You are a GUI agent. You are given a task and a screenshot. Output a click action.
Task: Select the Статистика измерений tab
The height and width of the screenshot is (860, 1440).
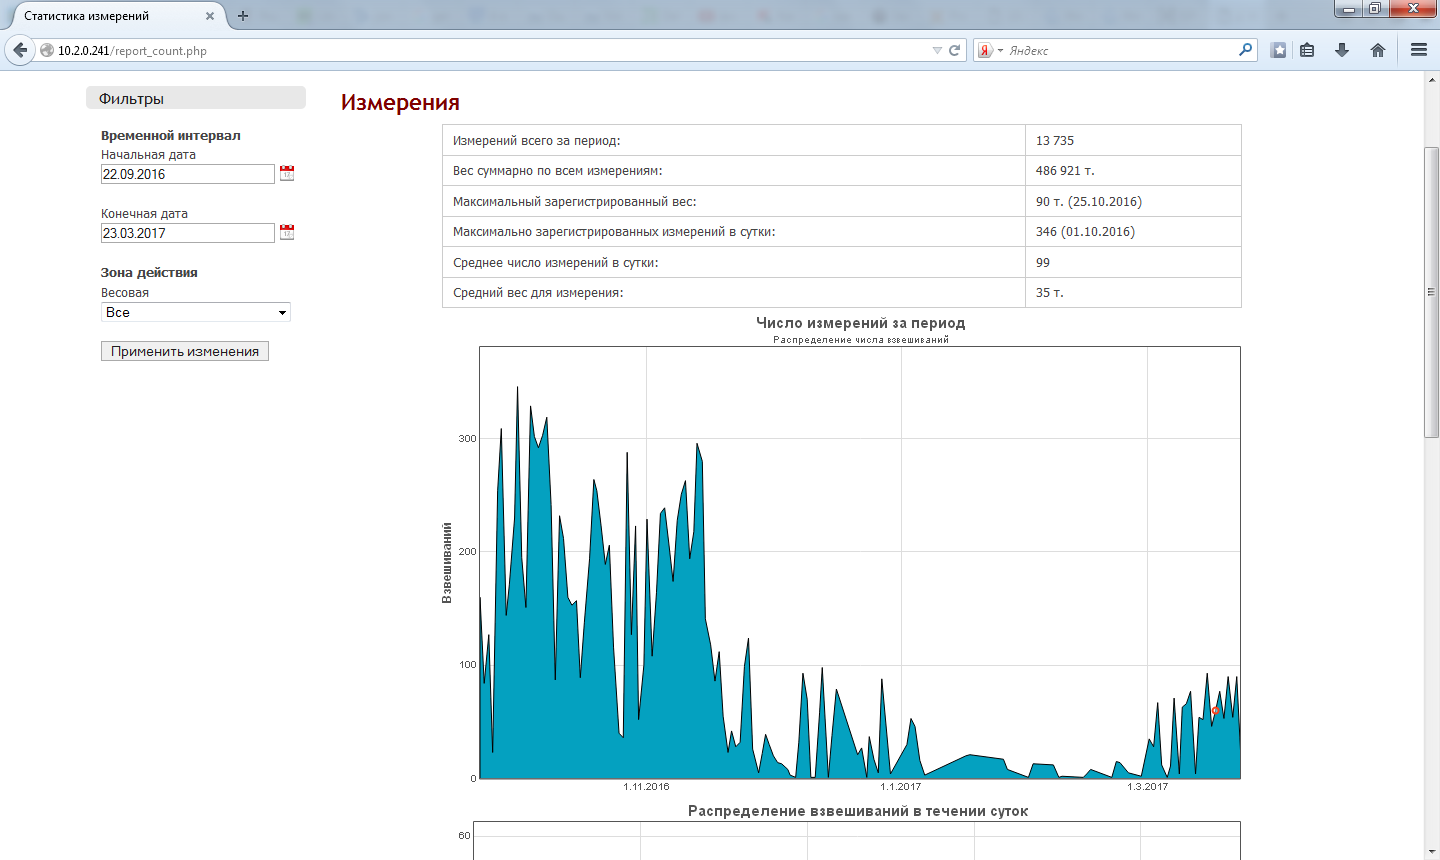tap(110, 16)
